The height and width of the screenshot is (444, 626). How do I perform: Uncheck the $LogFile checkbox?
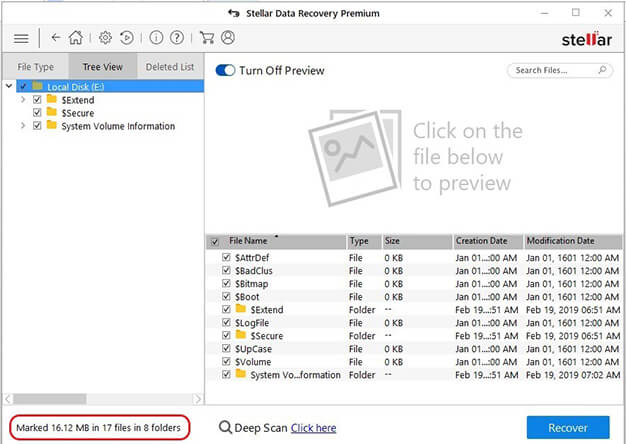(226, 322)
